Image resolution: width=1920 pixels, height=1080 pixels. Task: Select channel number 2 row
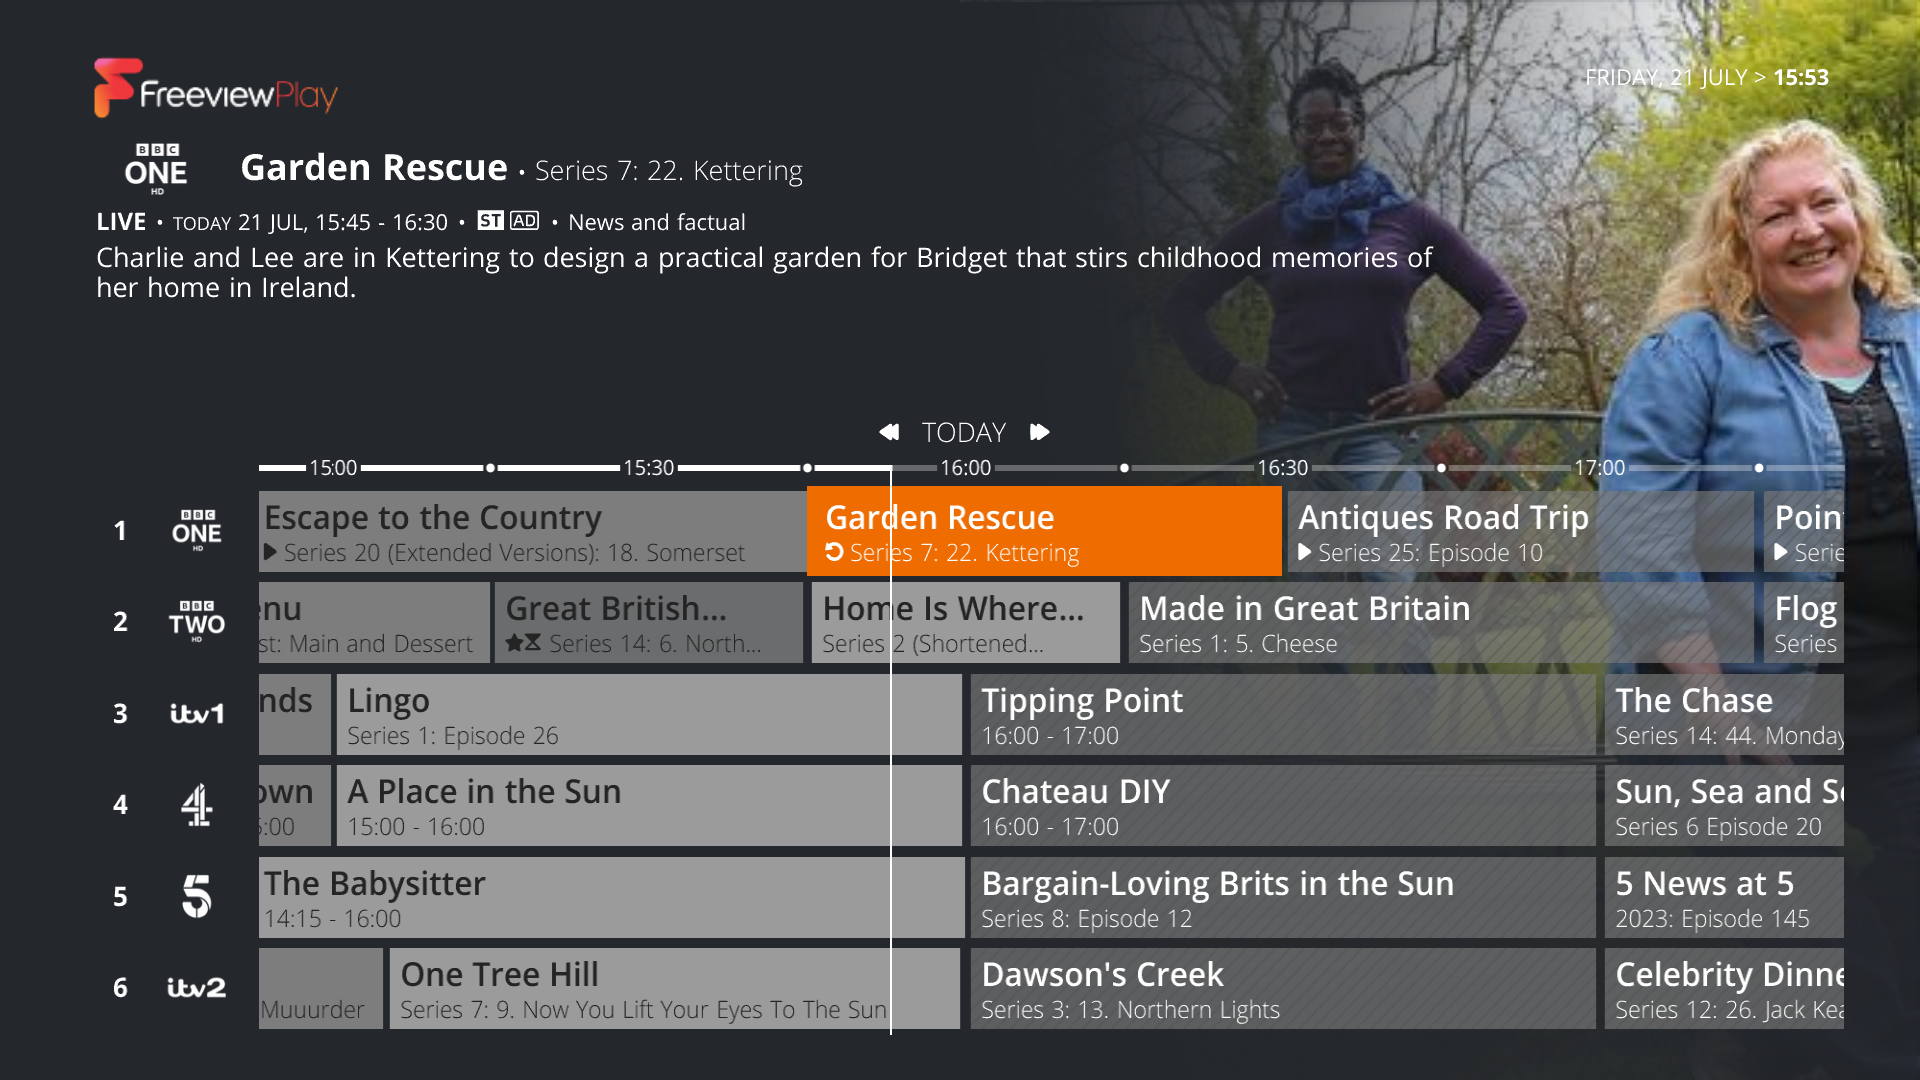(120, 622)
